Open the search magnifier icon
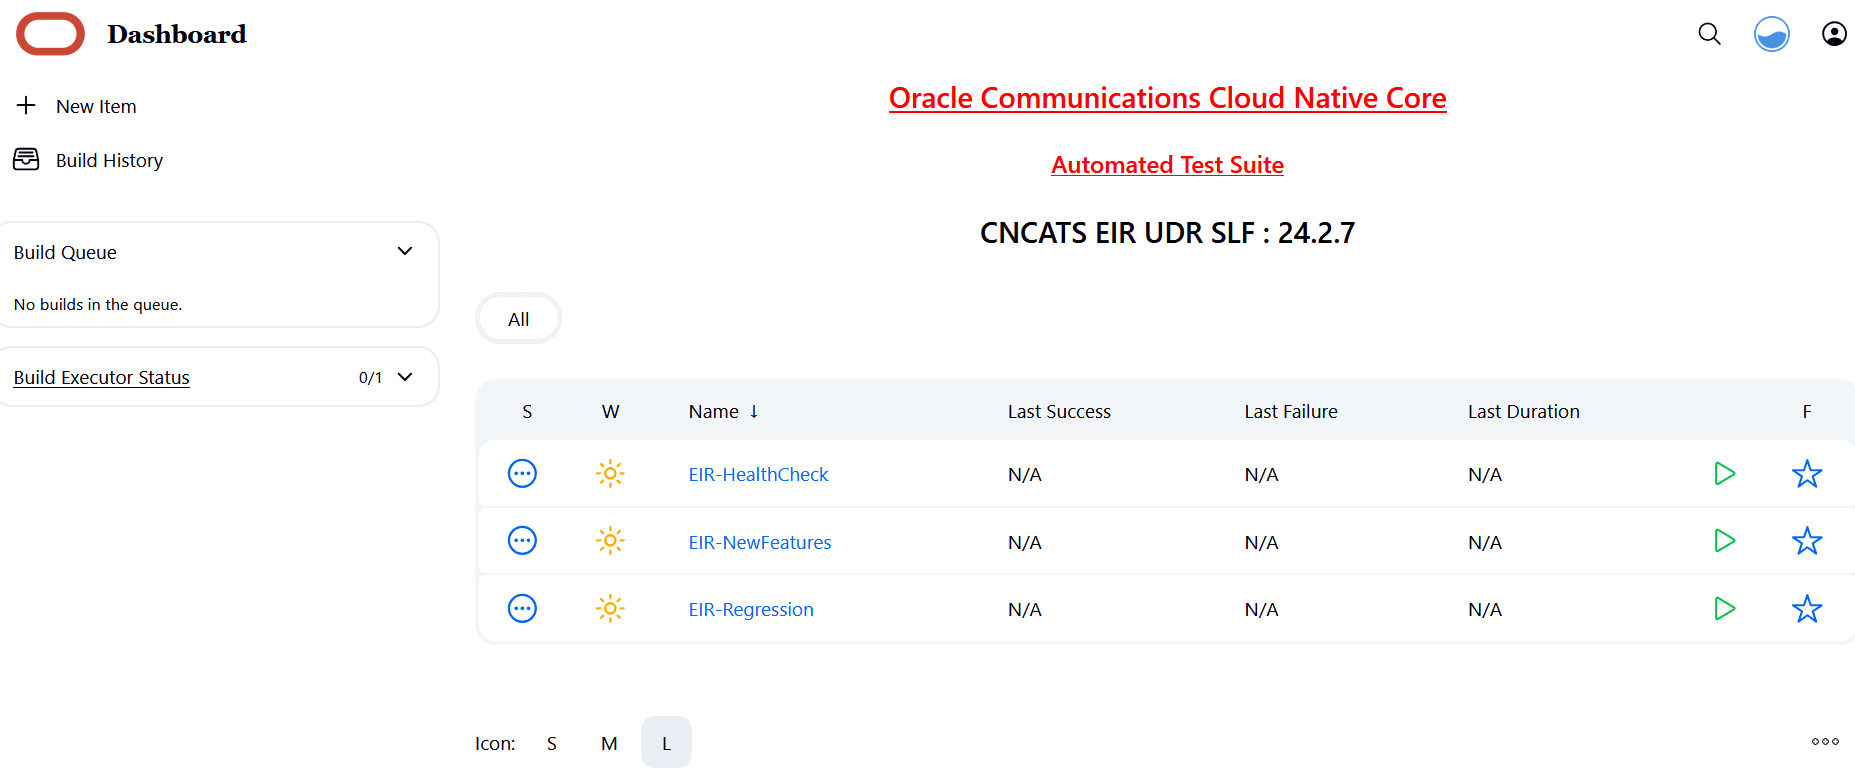This screenshot has height=768, width=1855. point(1710,34)
